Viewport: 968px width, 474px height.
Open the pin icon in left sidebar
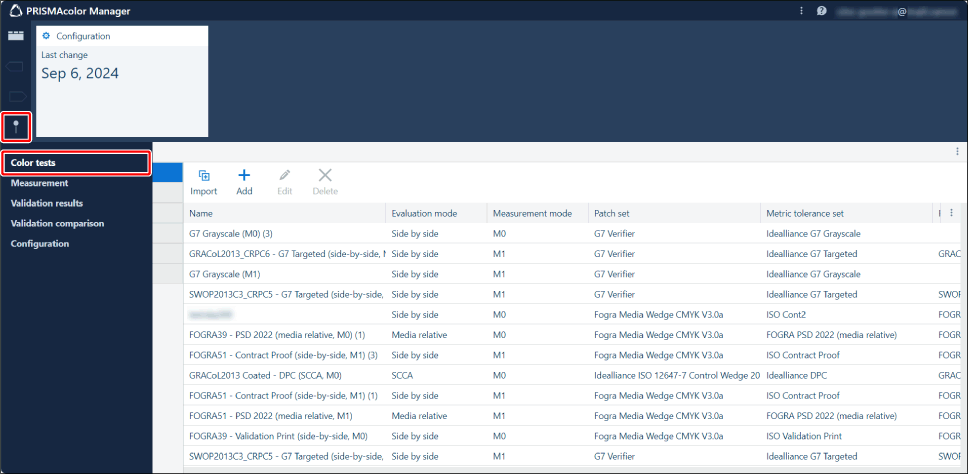pos(16,126)
